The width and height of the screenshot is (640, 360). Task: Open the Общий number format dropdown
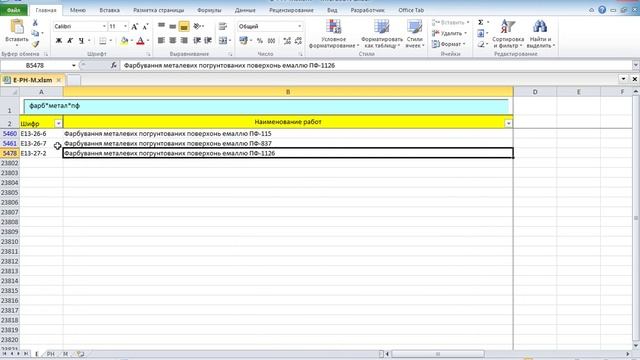[300, 27]
